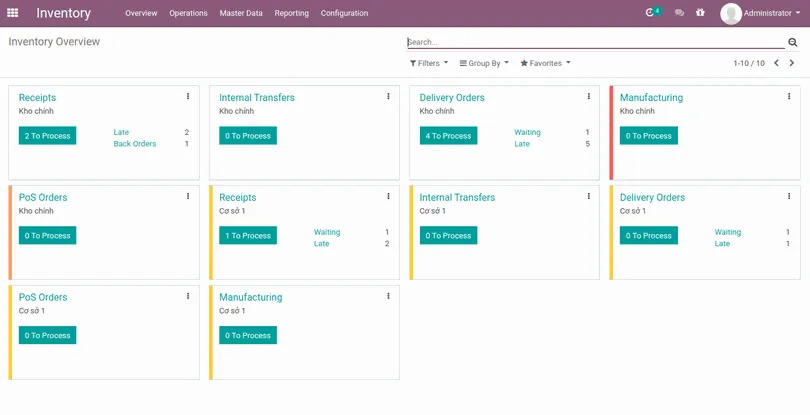Open kebab menu on PoS Orders Cơ sở 1 card

click(x=188, y=296)
